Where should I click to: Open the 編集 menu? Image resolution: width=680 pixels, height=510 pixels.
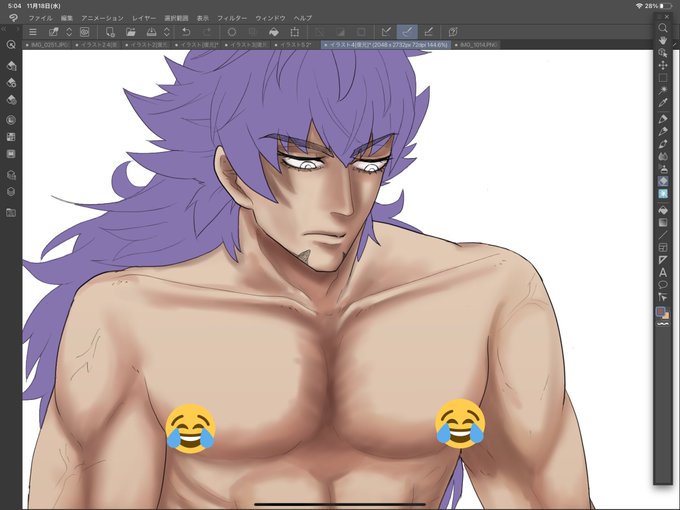click(67, 18)
